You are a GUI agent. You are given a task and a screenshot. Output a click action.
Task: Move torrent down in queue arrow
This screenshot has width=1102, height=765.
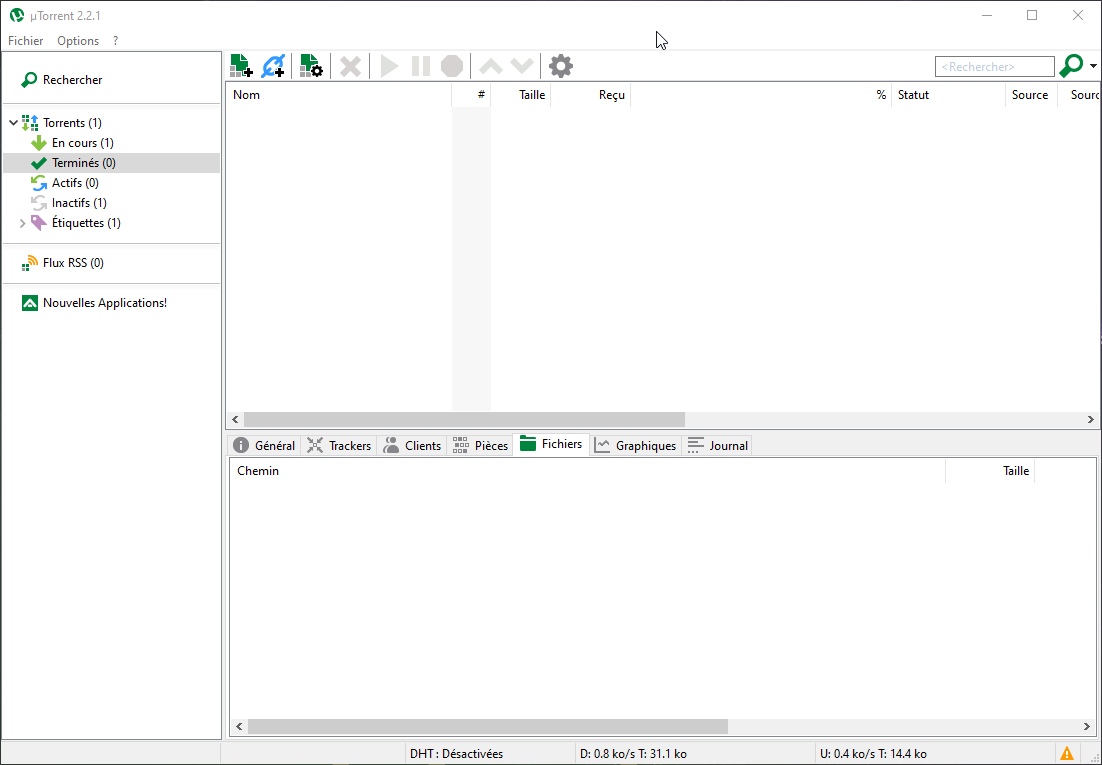click(x=522, y=66)
